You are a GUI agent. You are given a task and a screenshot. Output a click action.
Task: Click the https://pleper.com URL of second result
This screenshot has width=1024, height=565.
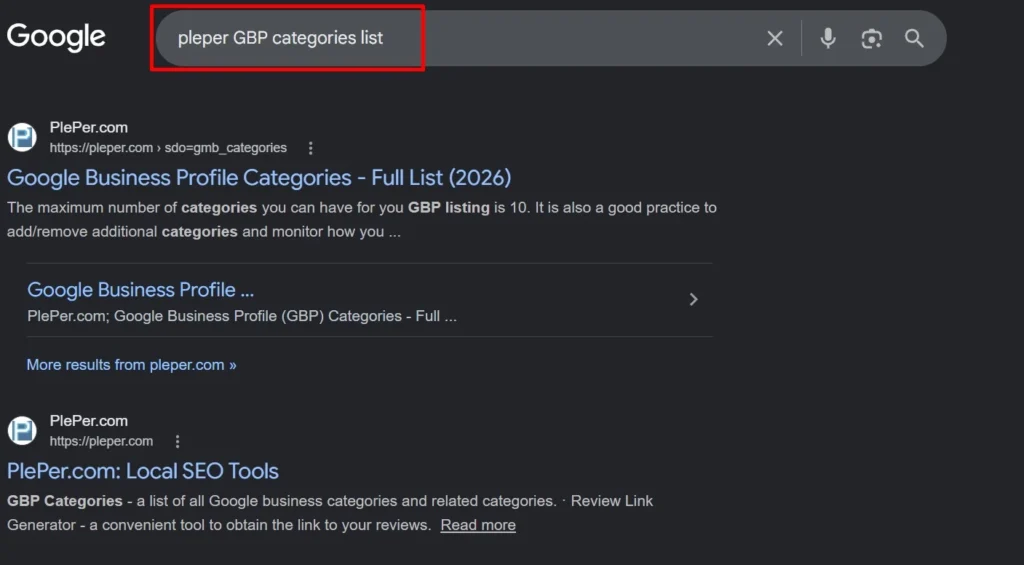coord(101,442)
